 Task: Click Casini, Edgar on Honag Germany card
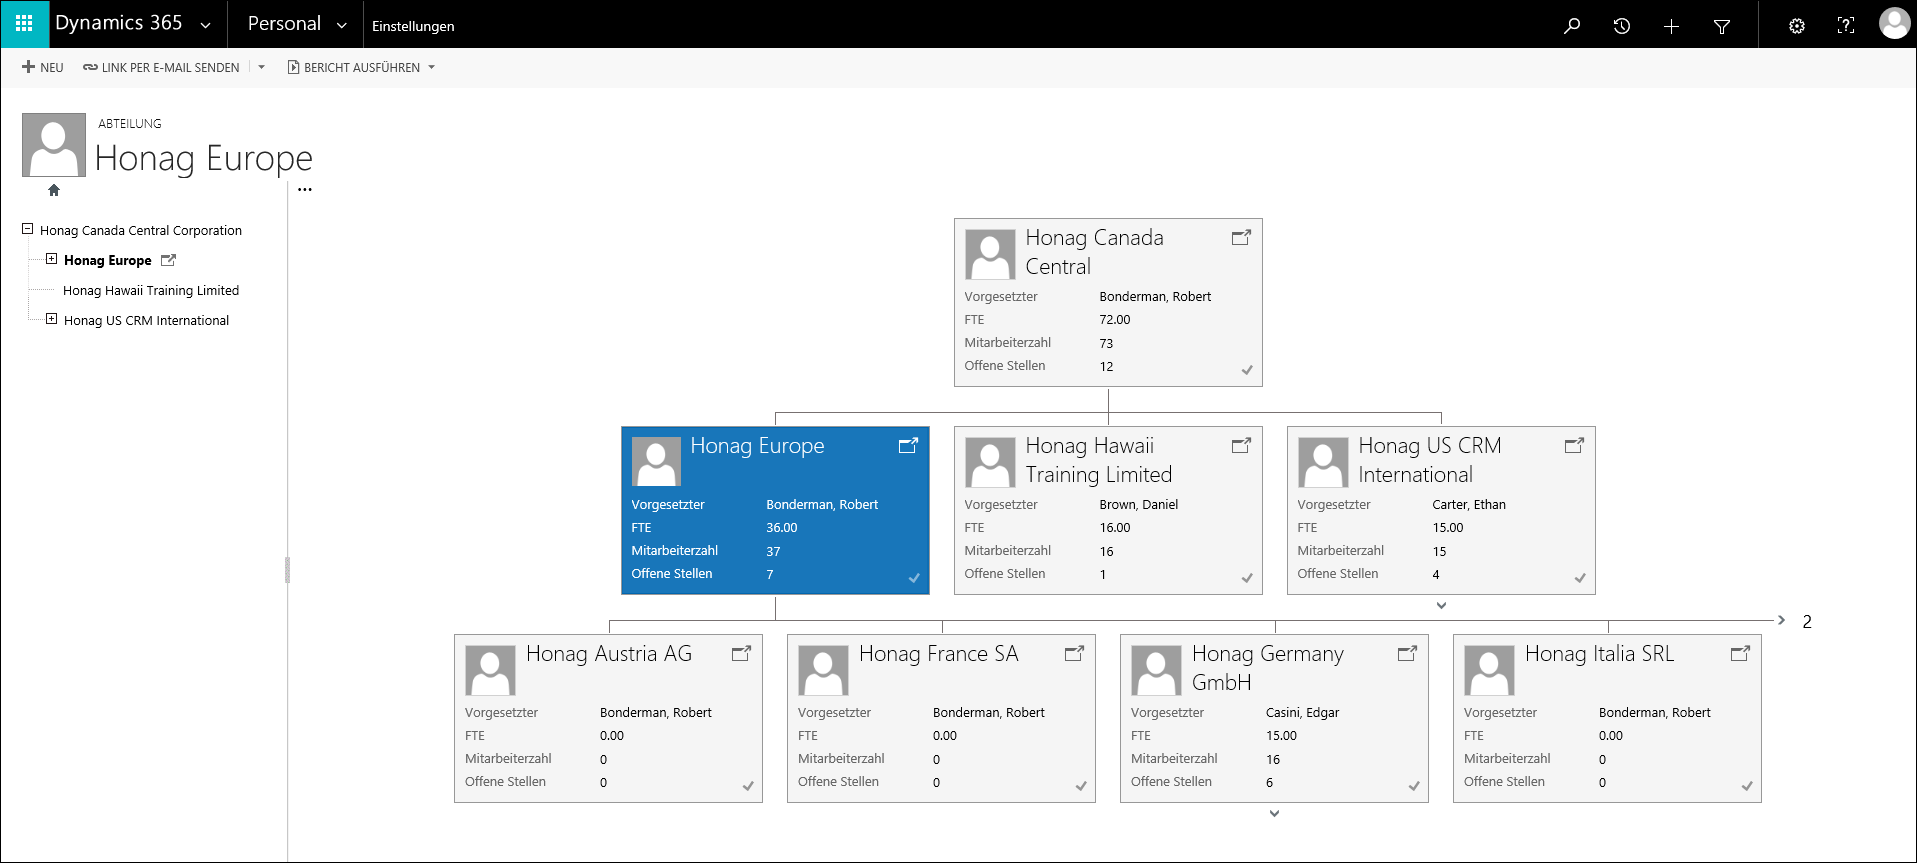click(1302, 713)
